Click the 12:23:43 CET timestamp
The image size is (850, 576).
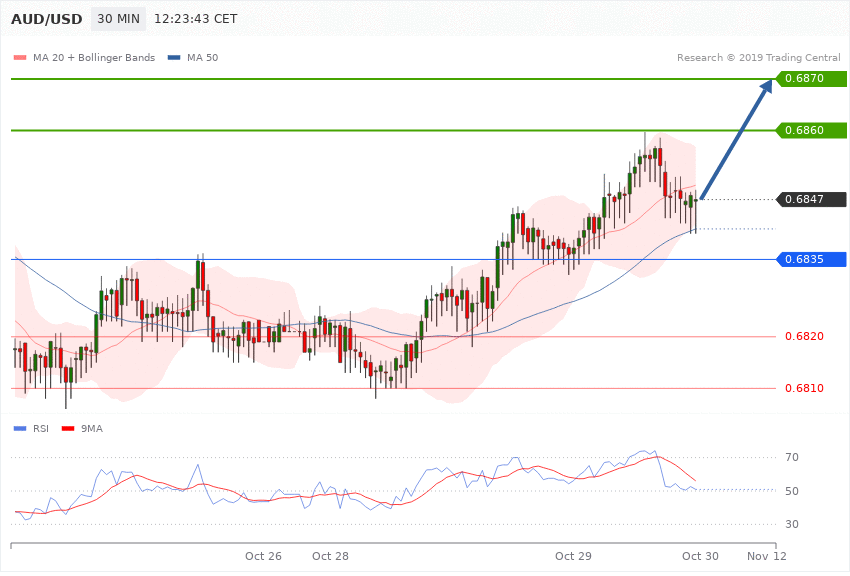pos(196,19)
